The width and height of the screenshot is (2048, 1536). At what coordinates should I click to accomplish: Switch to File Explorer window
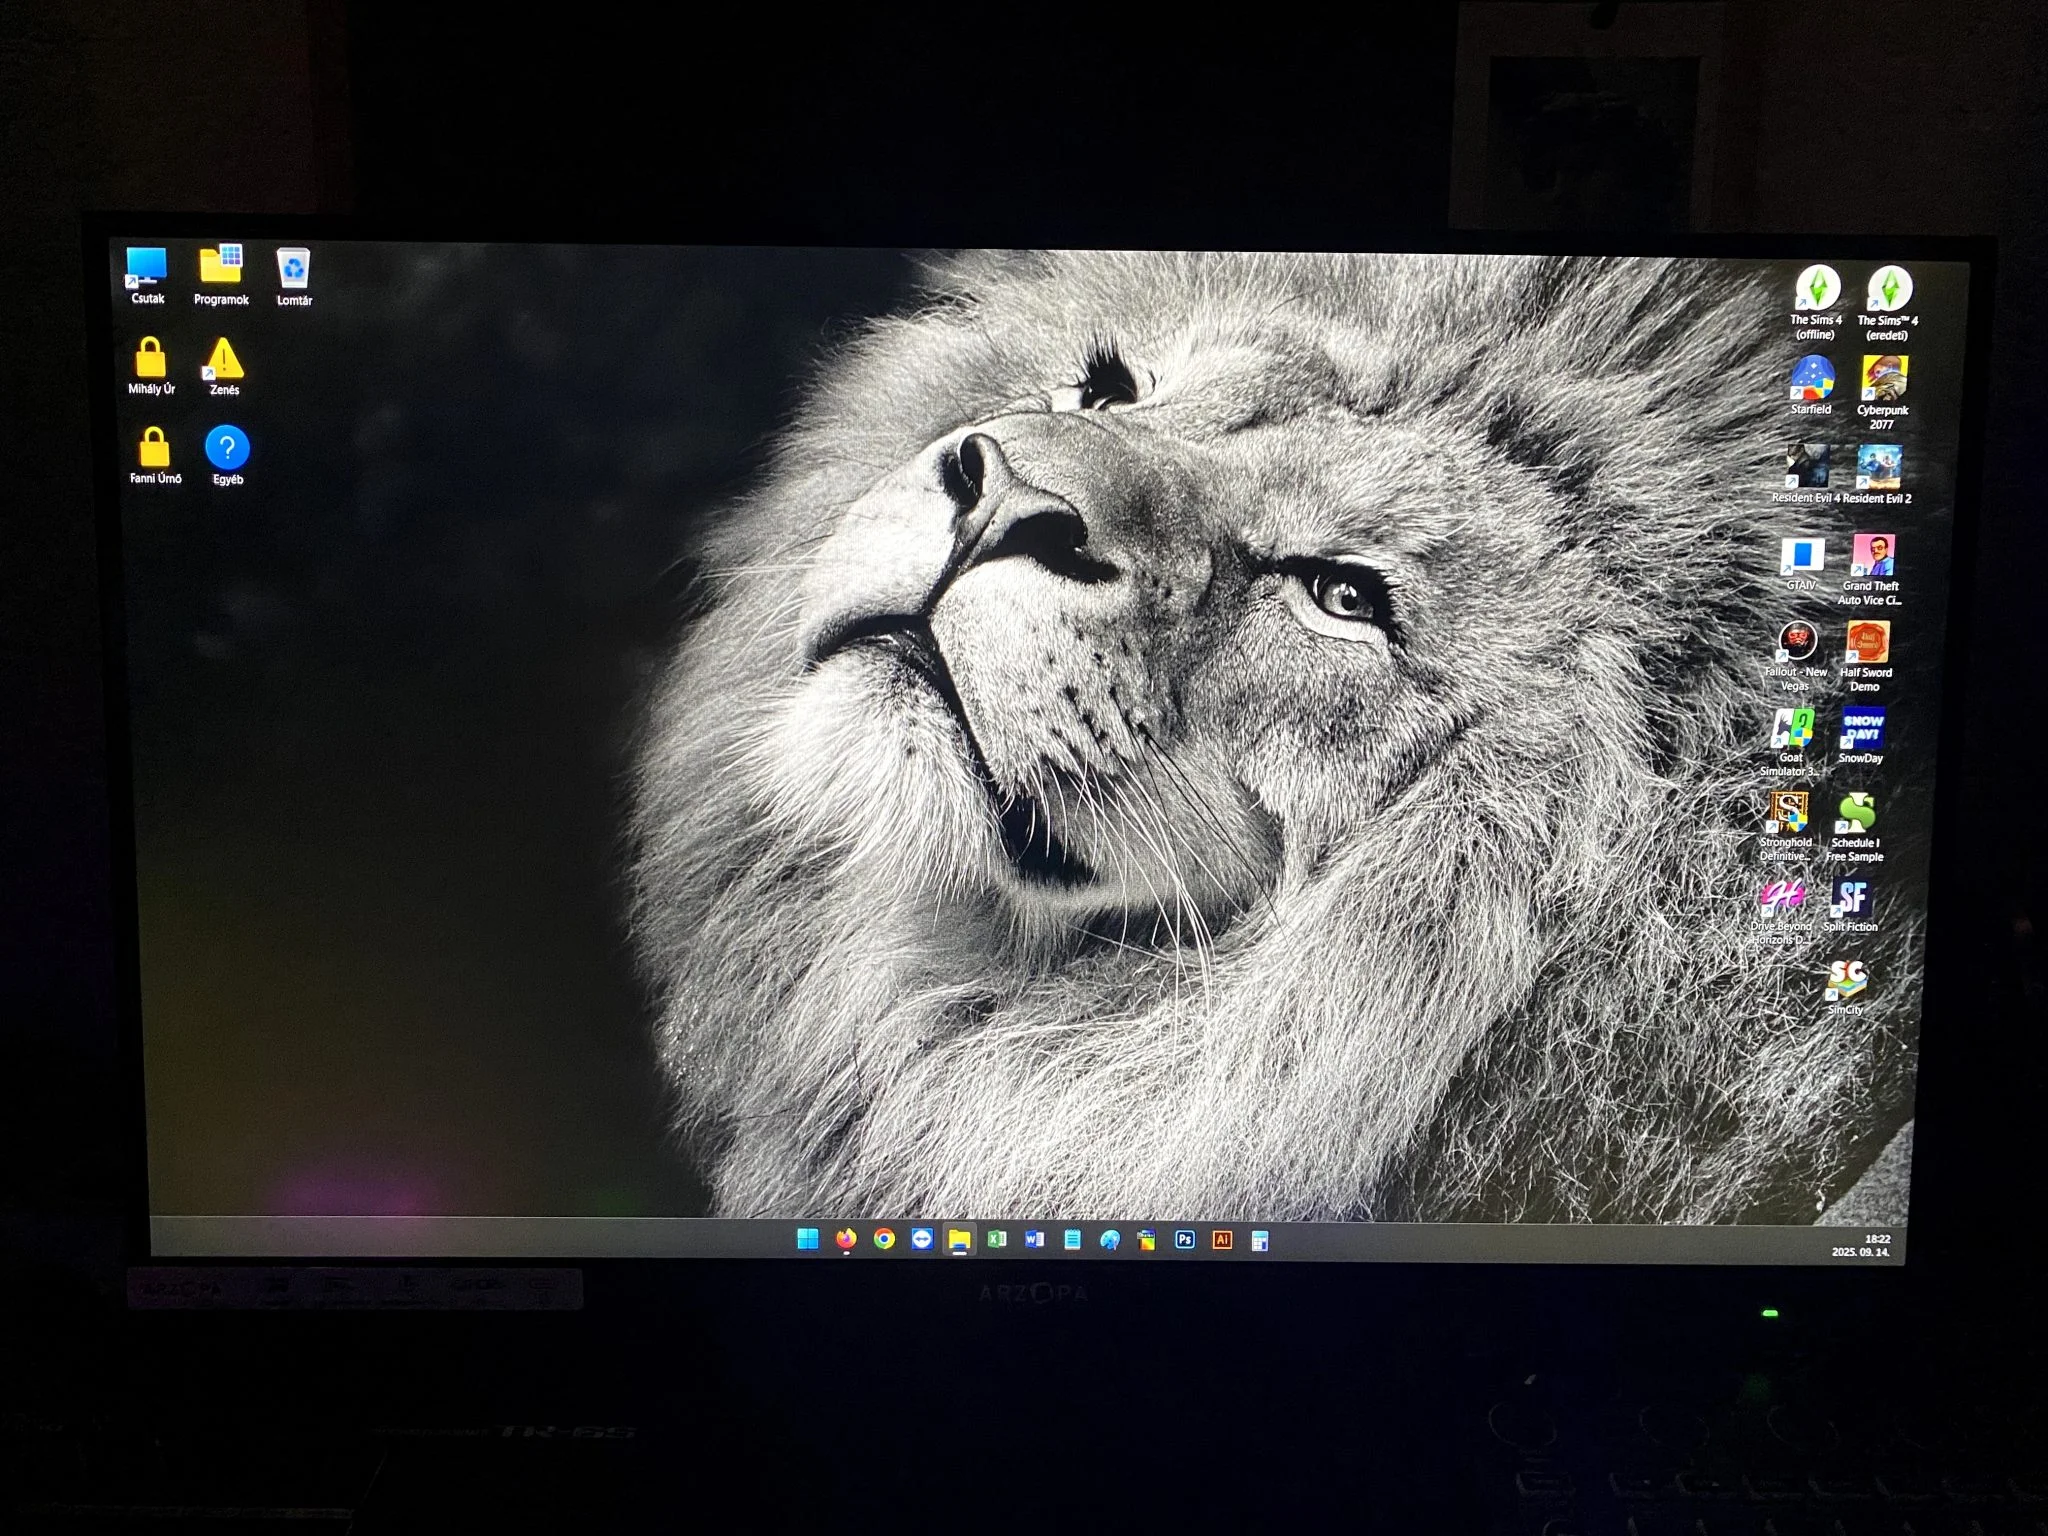(959, 1240)
